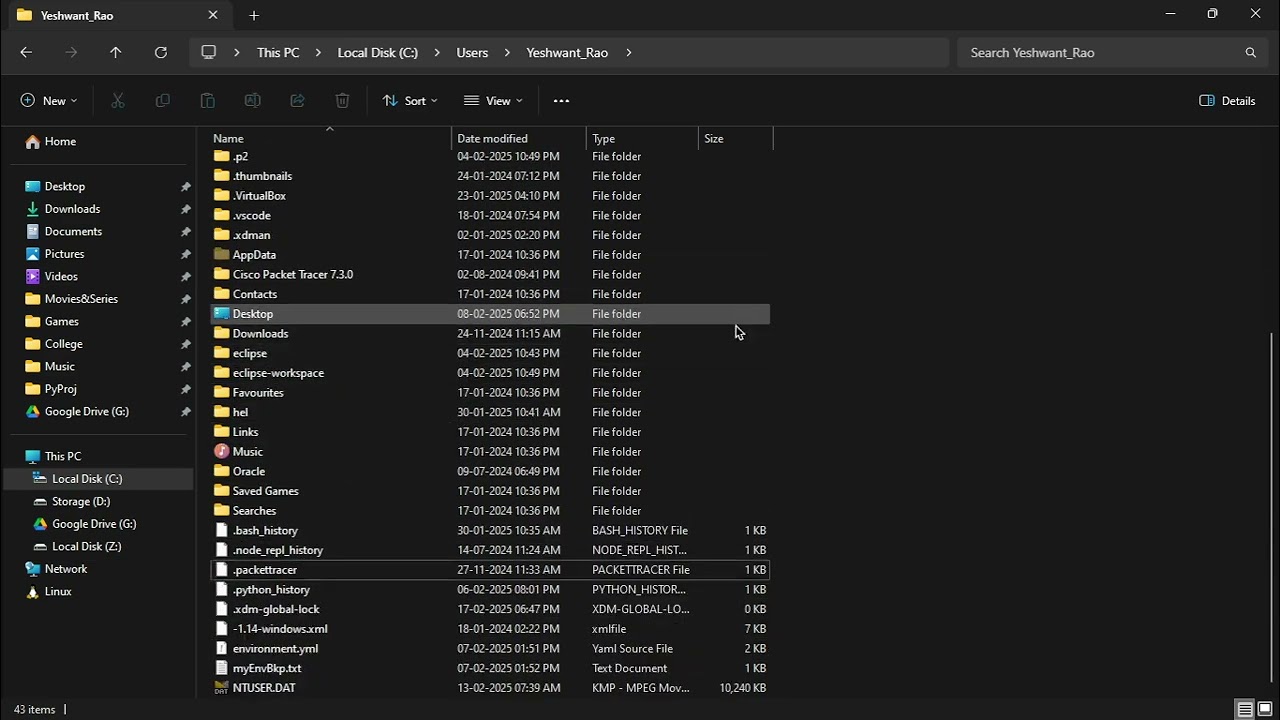Select Storage (D:) in navigation pane
The image size is (1280, 720).
[81, 502]
